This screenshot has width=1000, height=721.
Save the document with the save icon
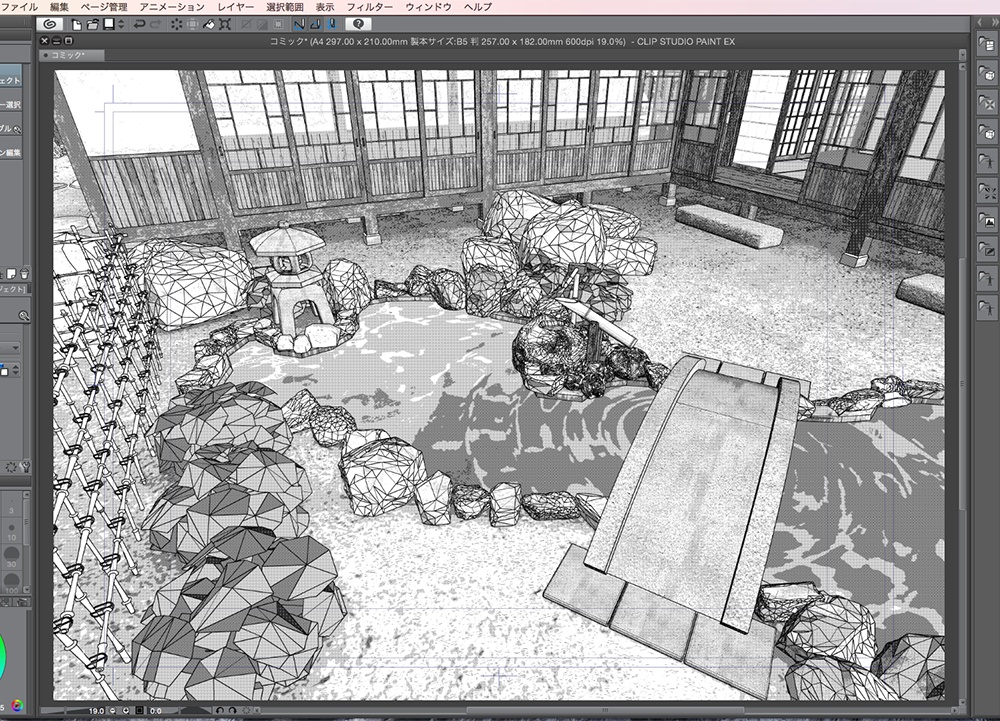pyautogui.click(x=108, y=25)
